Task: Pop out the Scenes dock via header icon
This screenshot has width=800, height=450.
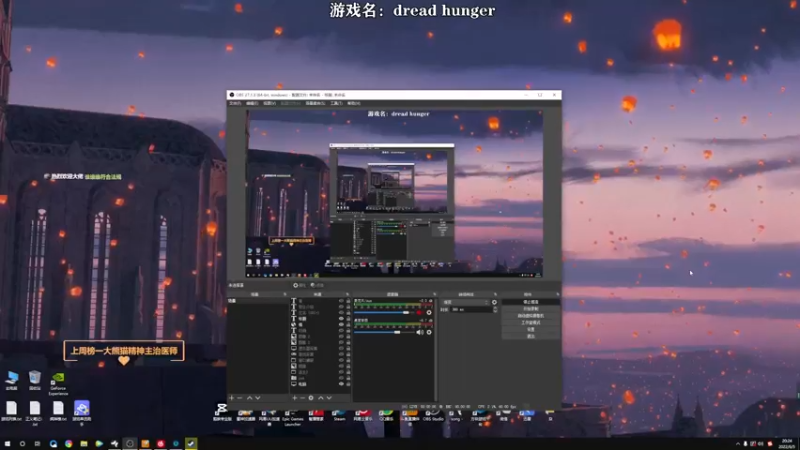Action: click(x=285, y=294)
